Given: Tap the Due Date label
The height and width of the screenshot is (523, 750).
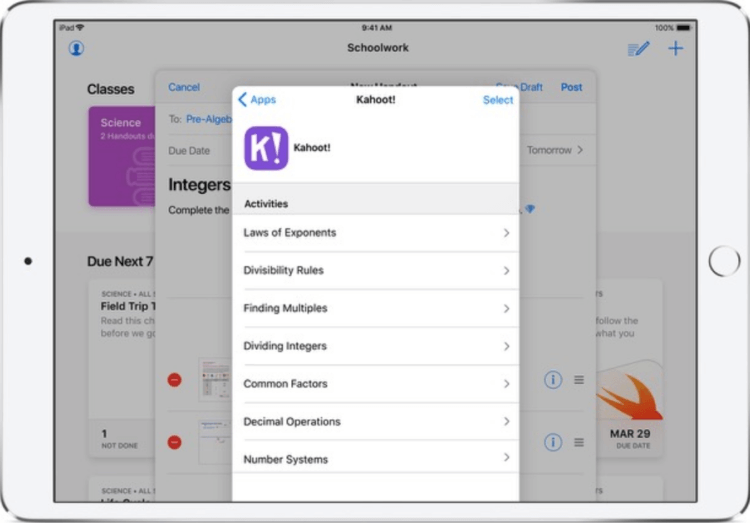Looking at the screenshot, I should pyautogui.click(x=189, y=151).
